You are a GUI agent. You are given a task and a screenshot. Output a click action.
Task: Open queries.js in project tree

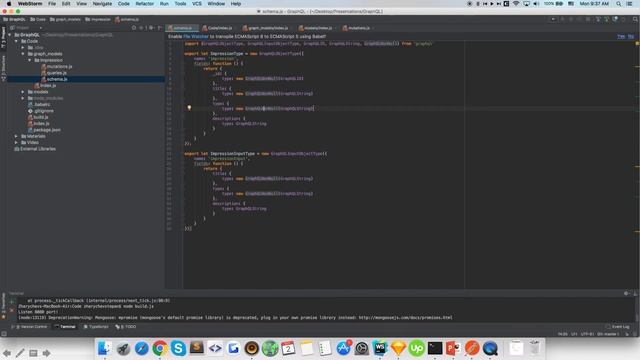pyautogui.click(x=54, y=73)
